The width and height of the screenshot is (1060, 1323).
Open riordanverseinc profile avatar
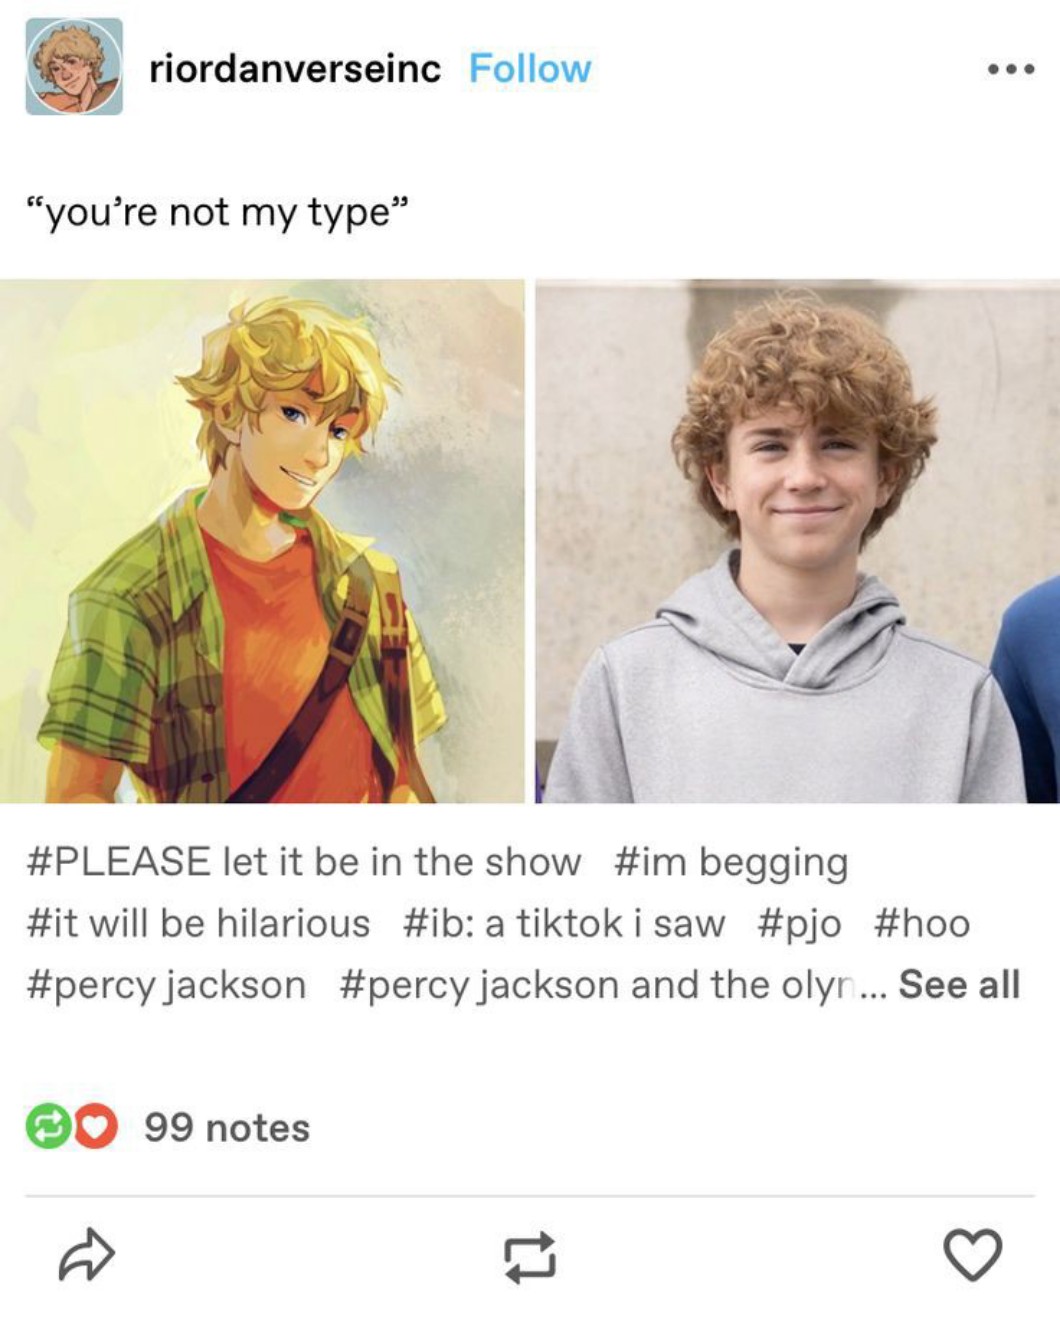tap(74, 67)
